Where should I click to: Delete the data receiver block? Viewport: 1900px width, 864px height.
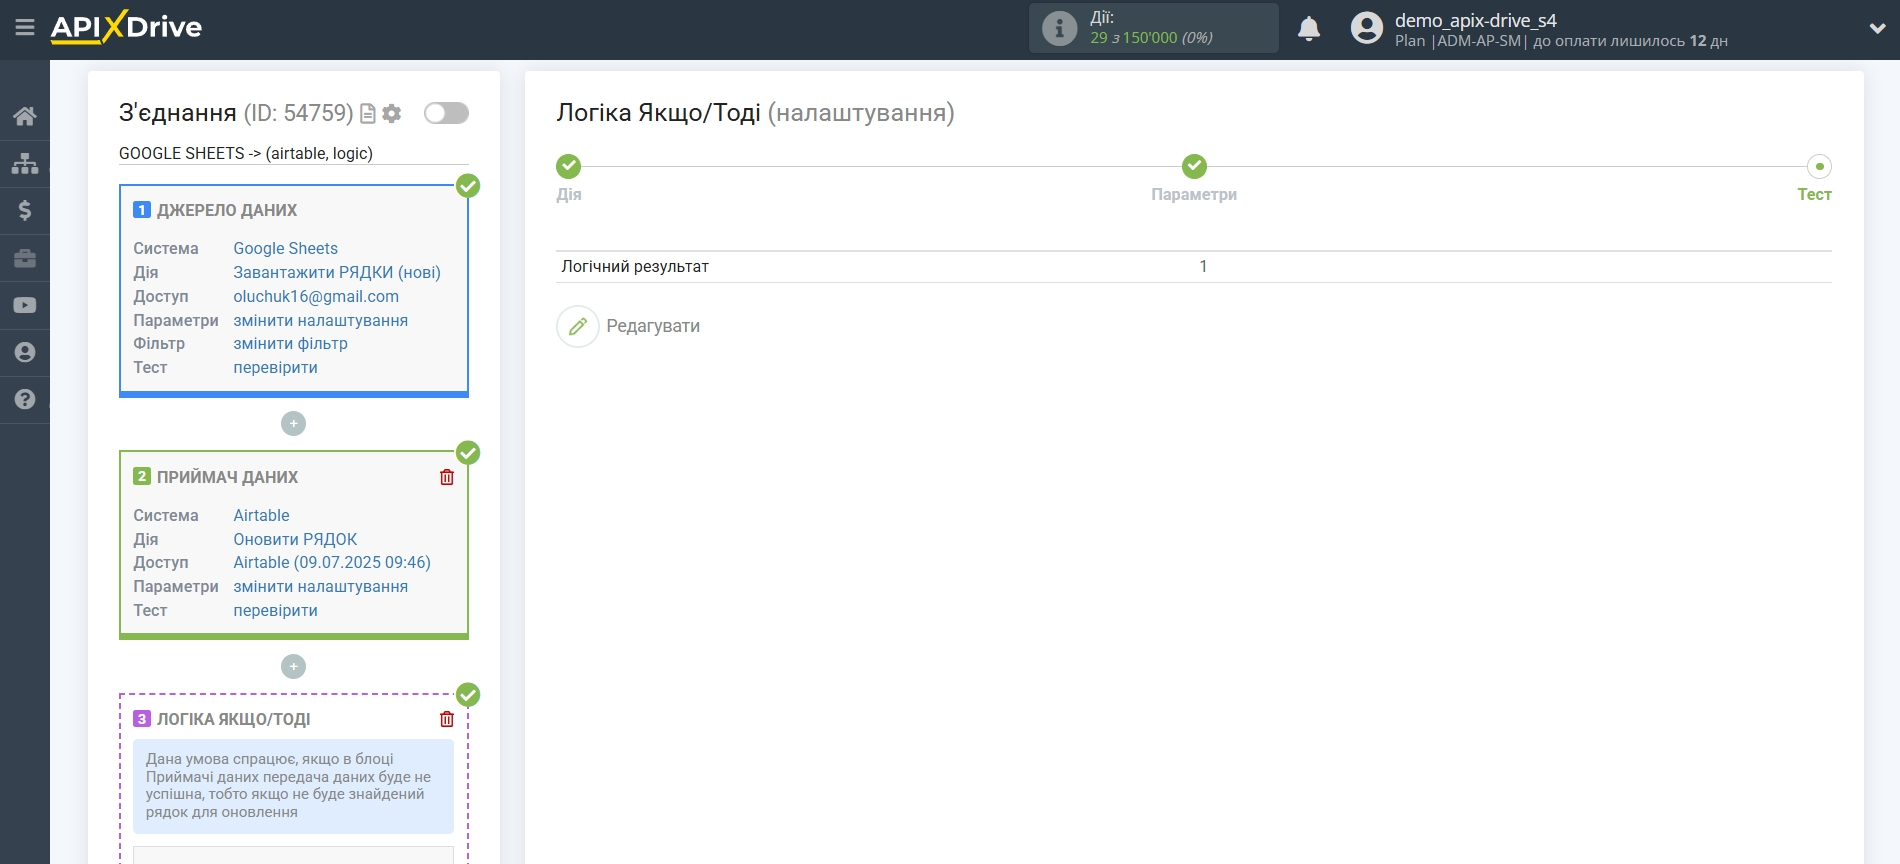[x=447, y=477]
